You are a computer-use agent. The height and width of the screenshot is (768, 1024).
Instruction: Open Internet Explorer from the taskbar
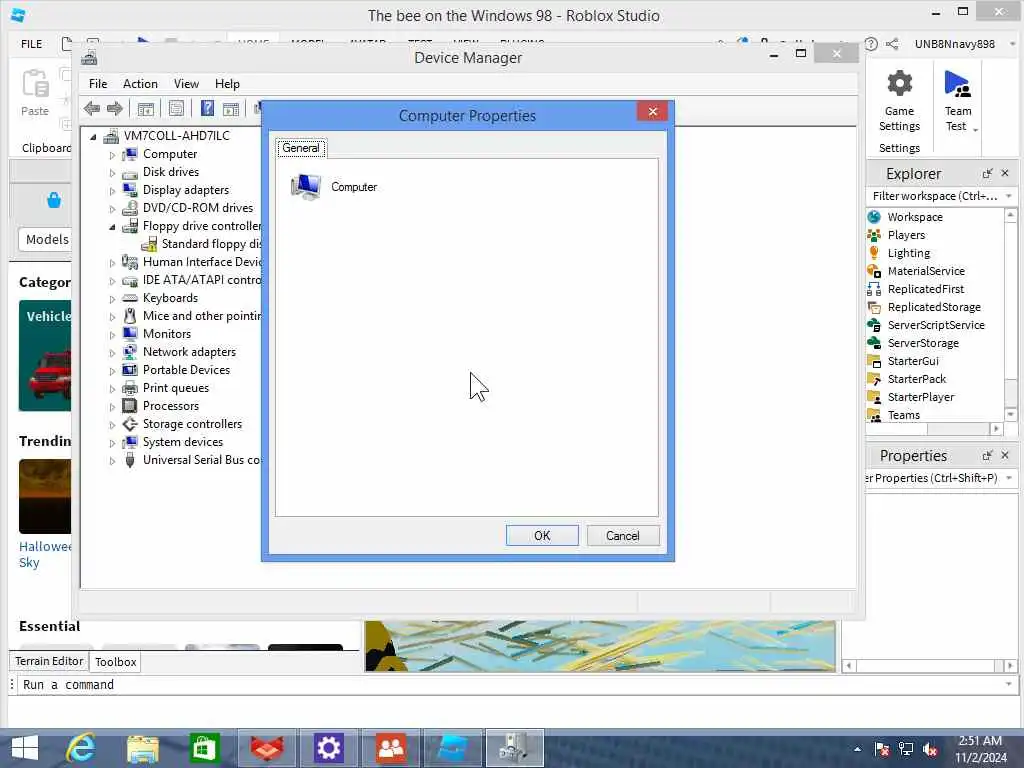pyautogui.click(x=81, y=748)
